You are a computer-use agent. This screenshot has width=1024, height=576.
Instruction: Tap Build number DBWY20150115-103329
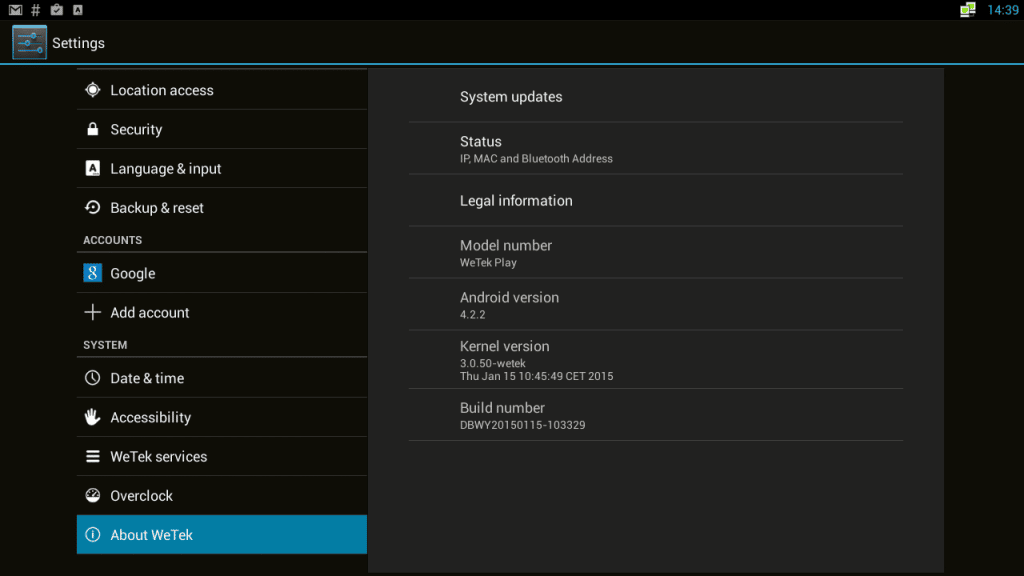tap(656, 415)
